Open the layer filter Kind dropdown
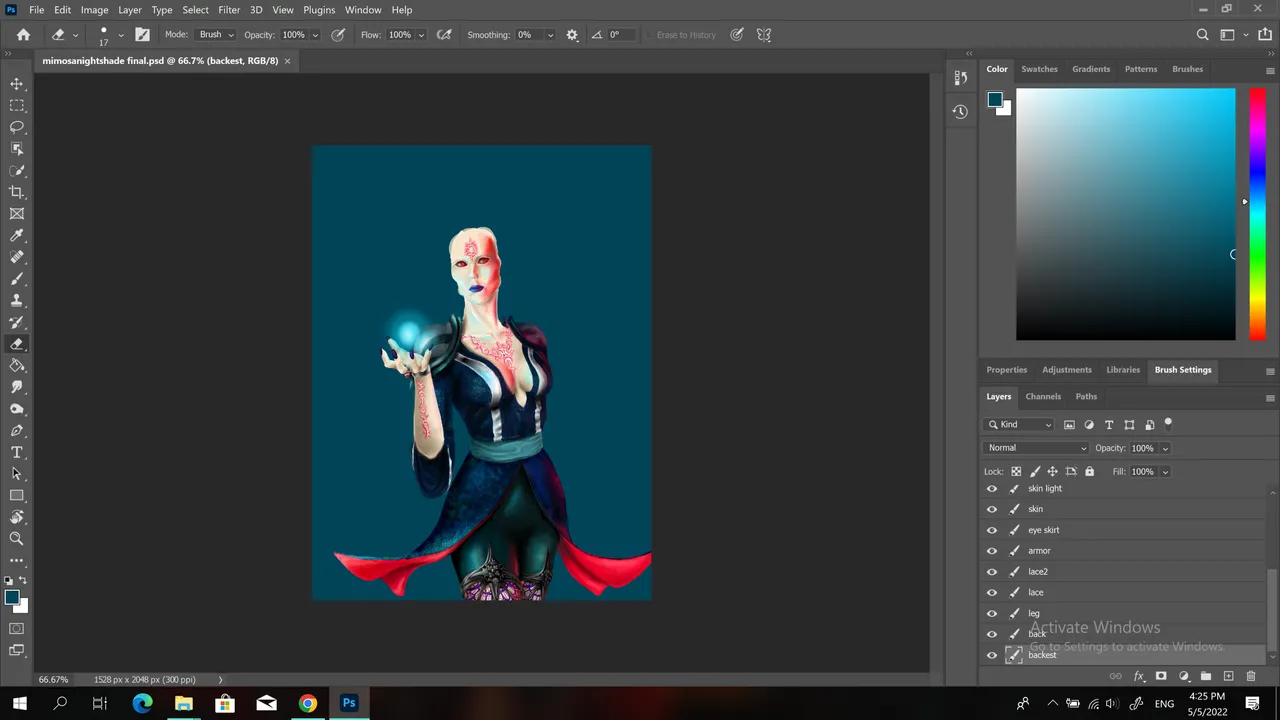The image size is (1280, 720). 1019,424
